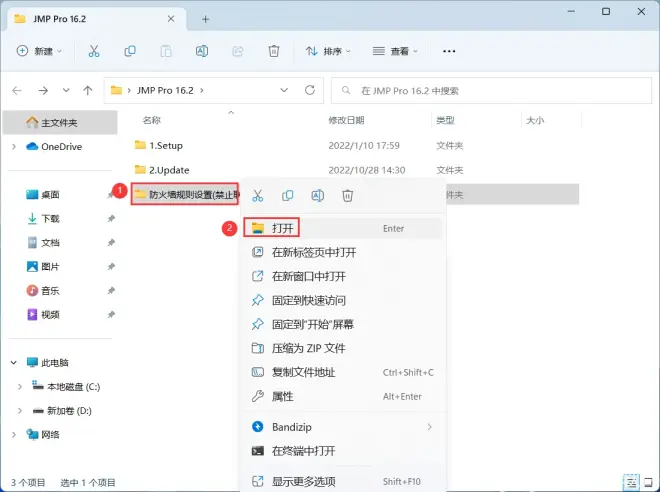Choose 复制文件地址
Viewport: 660px width, 492px height.
(x=343, y=372)
